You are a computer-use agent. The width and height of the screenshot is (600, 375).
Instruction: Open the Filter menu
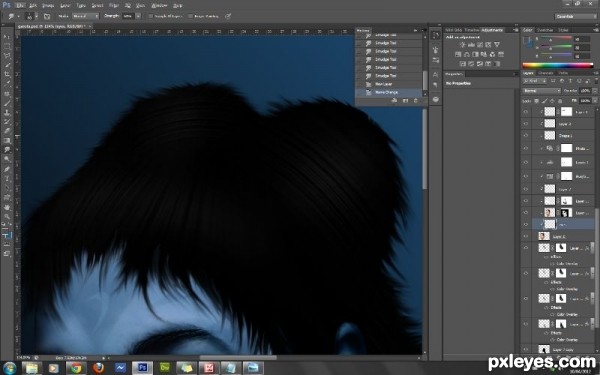[114, 6]
